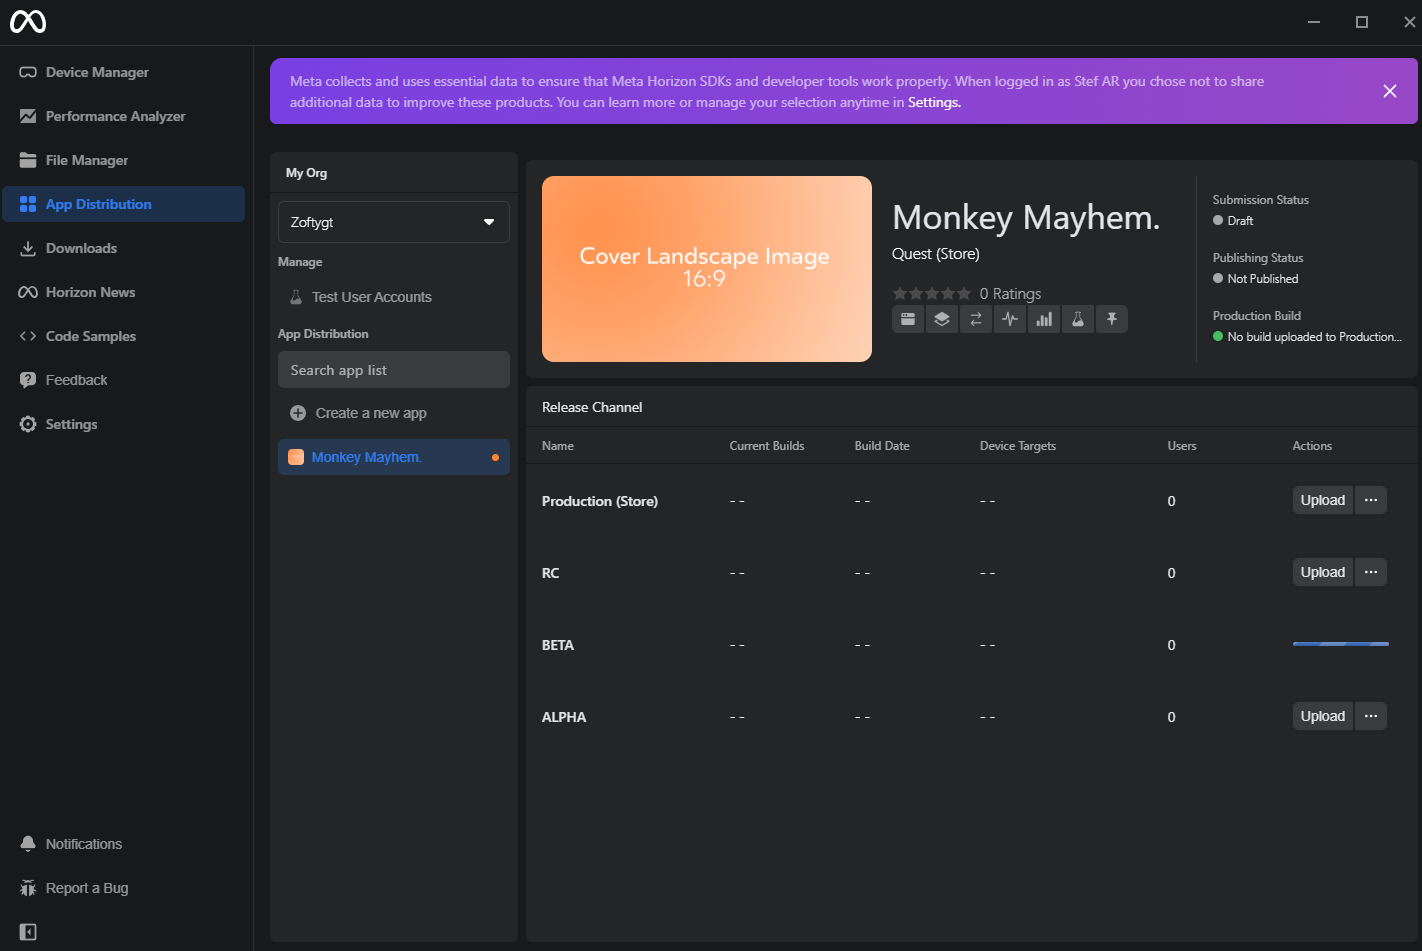Click the Production (Store) channel name
Viewport: 1422px width, 951px height.
tap(600, 501)
